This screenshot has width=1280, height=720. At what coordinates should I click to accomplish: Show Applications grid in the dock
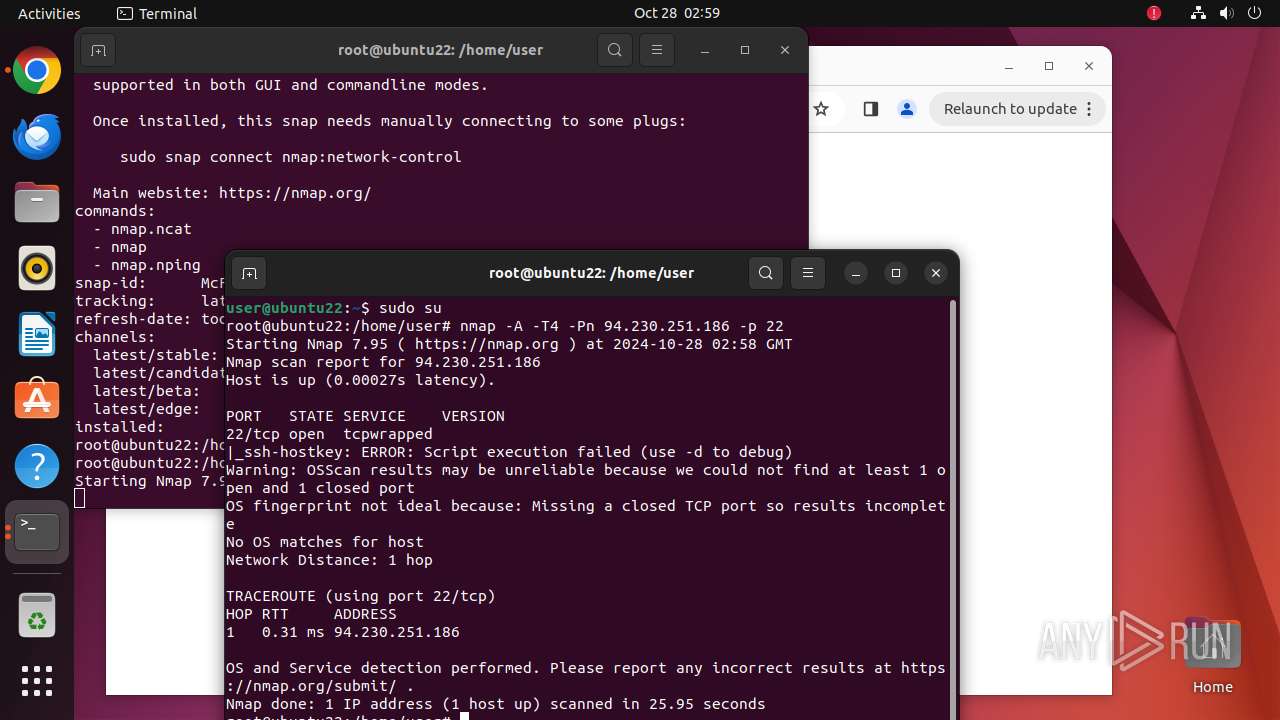[x=37, y=681]
